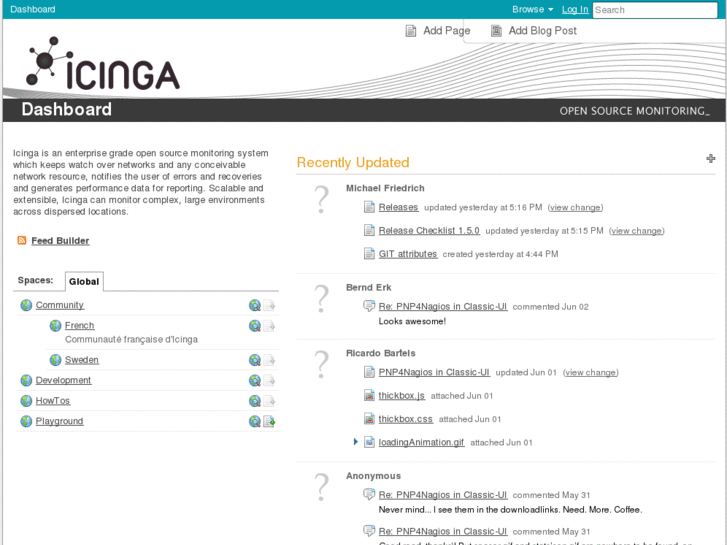Click the Icinga logo
The width and height of the screenshot is (727, 545).
coord(103,64)
